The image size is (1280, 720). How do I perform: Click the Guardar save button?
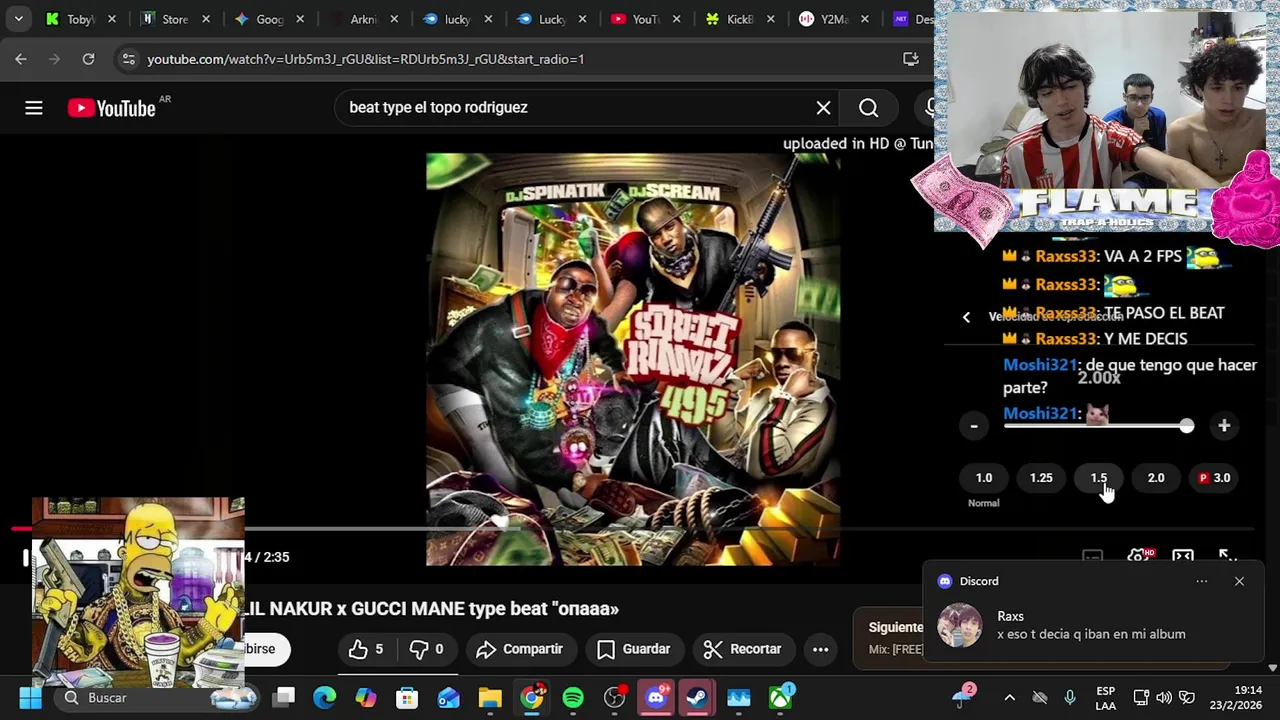634,649
